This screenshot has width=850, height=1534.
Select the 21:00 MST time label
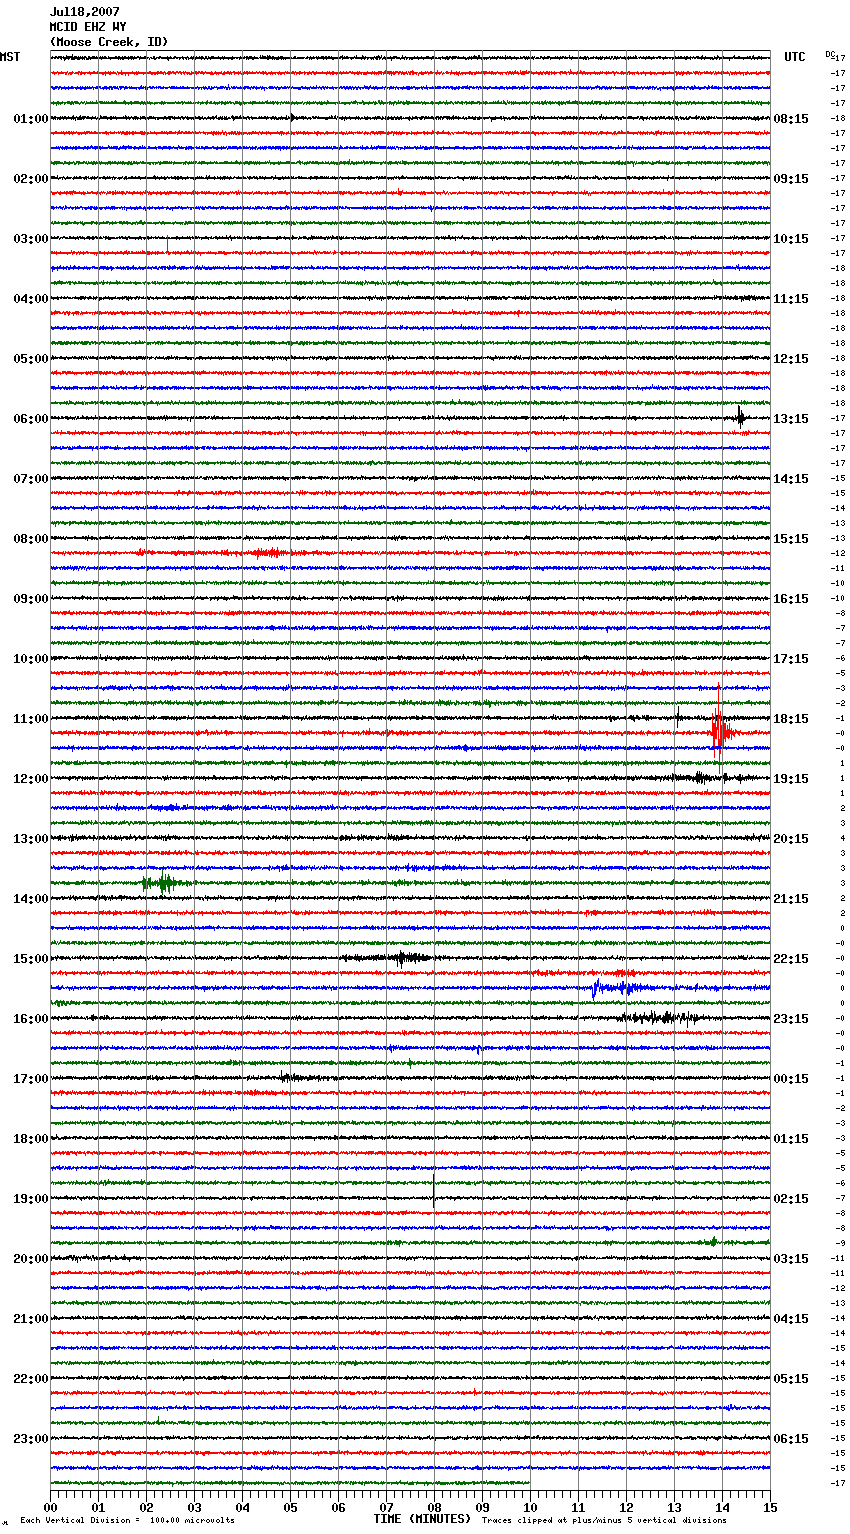[31, 1319]
